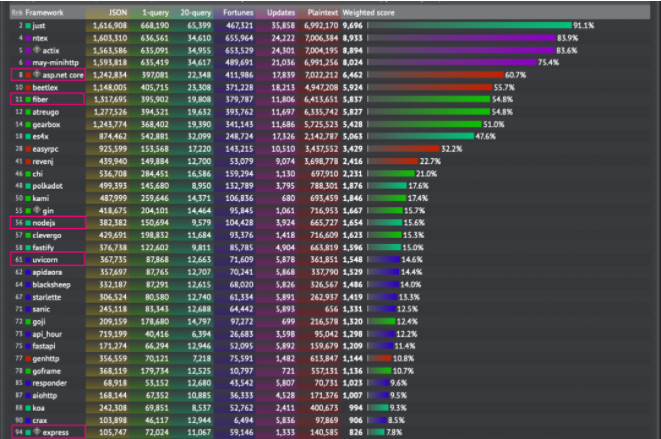Open the chi framework link
This screenshot has height=439, width=661.
pyautogui.click(x=38, y=174)
